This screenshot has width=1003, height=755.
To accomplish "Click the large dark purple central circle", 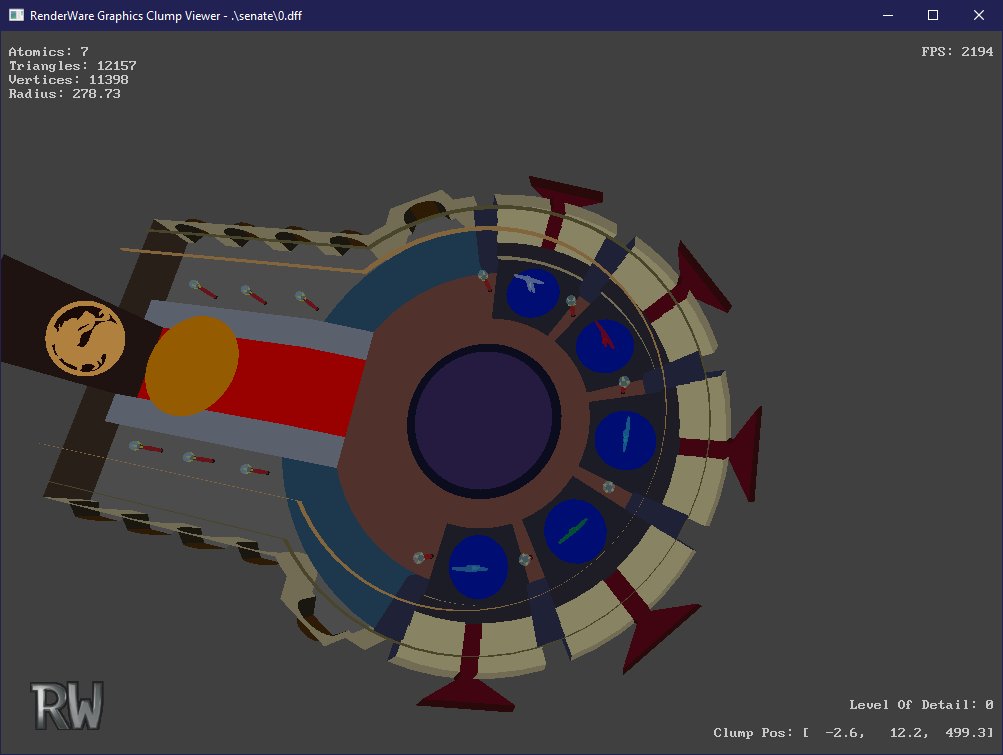I will (x=484, y=421).
